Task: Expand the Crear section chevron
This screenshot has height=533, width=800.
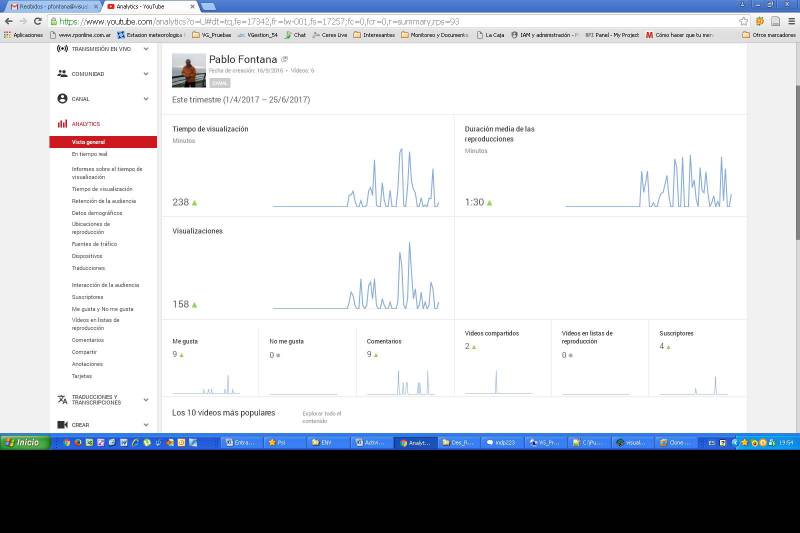Action: pyautogui.click(x=146, y=424)
